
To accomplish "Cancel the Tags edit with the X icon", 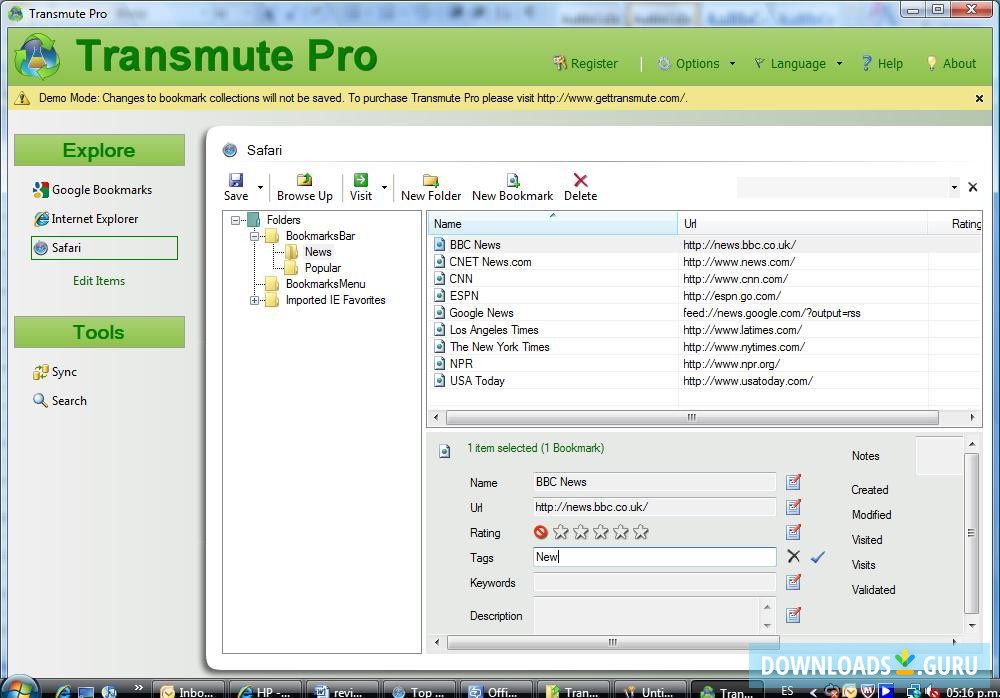I will click(793, 557).
